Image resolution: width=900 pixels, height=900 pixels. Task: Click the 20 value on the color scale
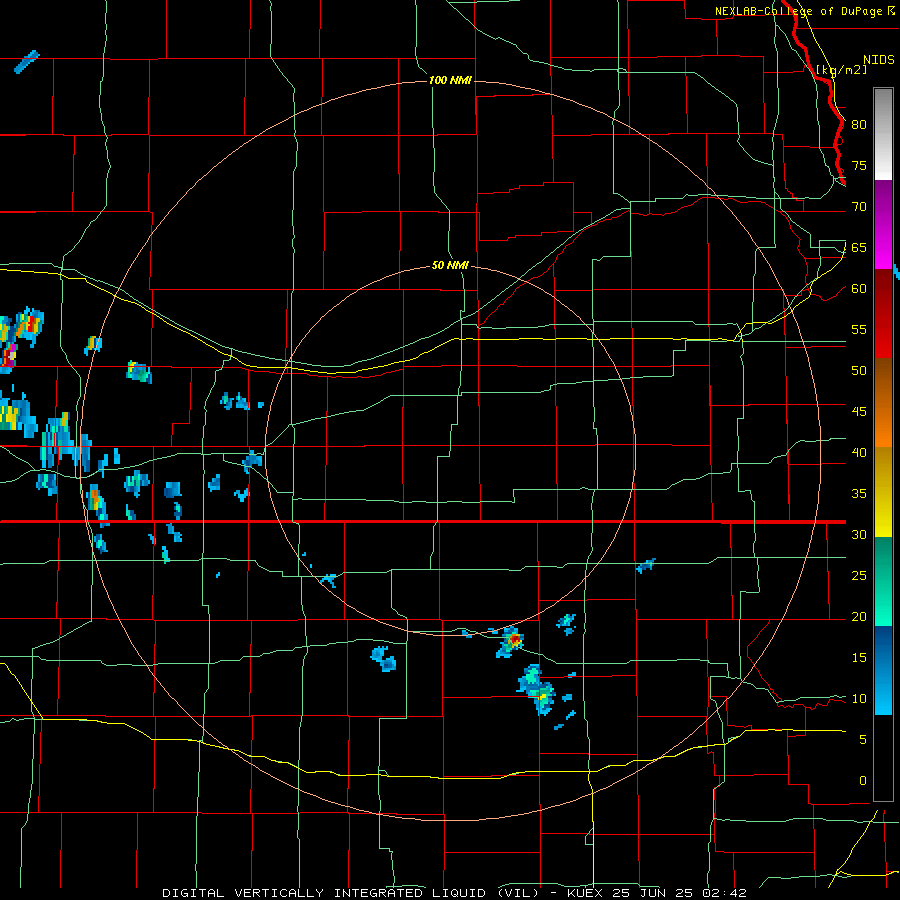[x=859, y=616]
